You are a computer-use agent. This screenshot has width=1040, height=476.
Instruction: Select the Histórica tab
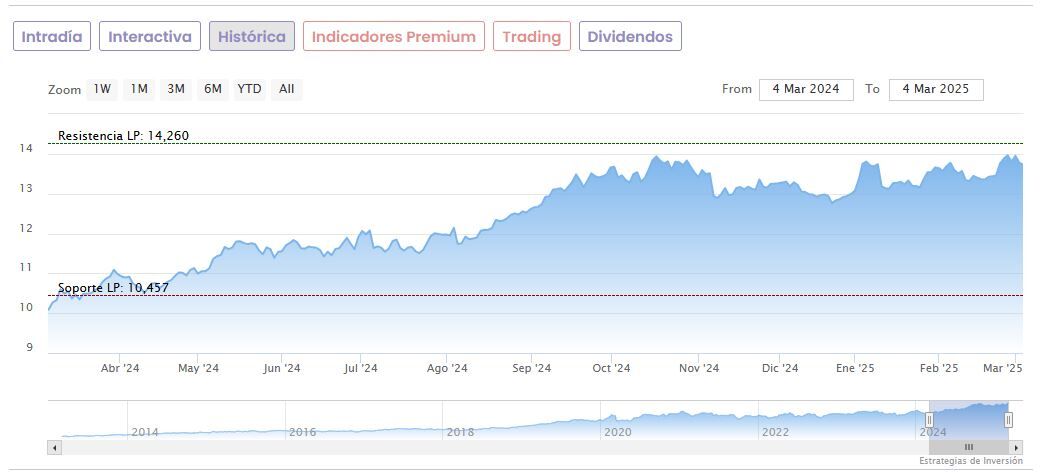point(252,37)
